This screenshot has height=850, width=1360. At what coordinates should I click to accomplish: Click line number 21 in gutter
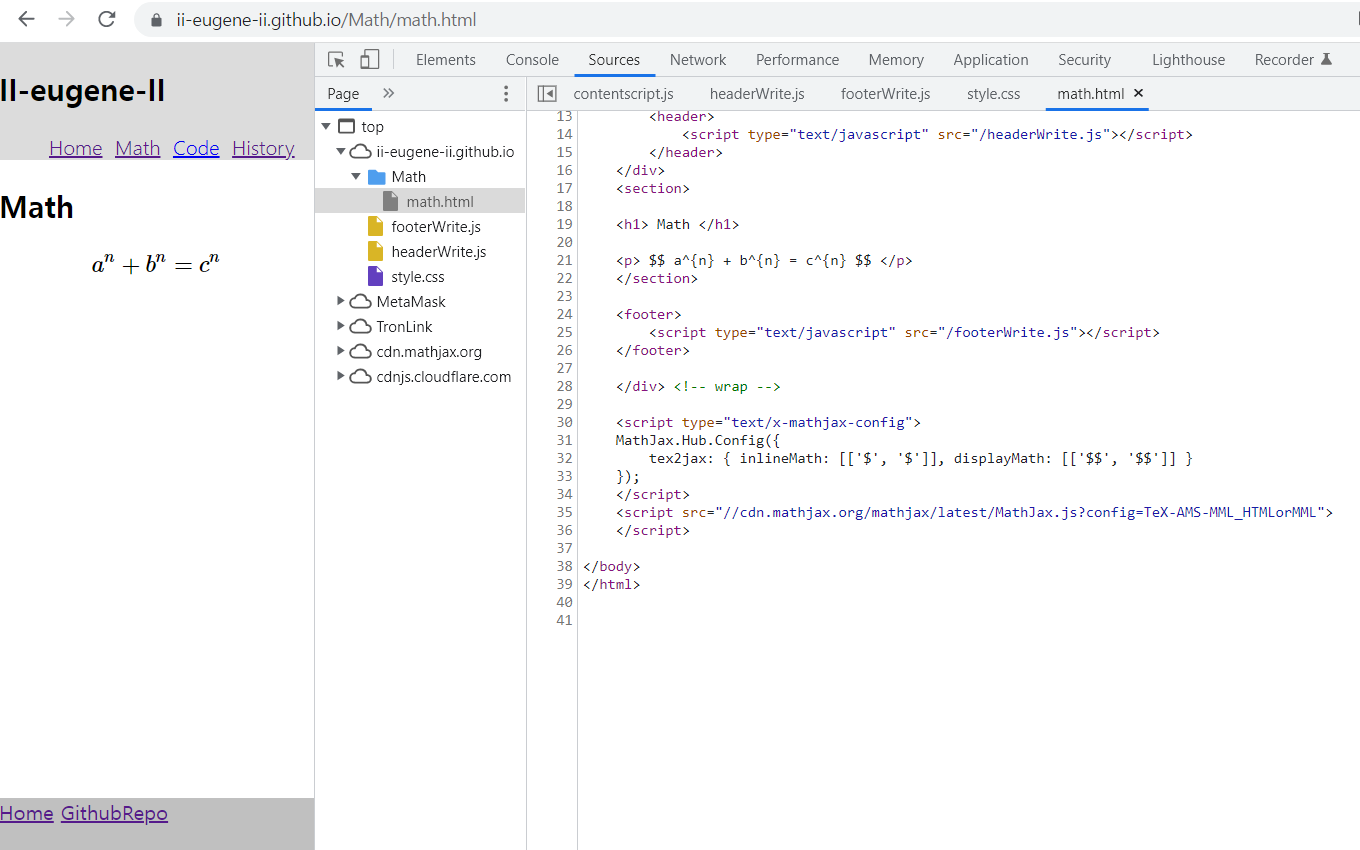tap(564, 260)
